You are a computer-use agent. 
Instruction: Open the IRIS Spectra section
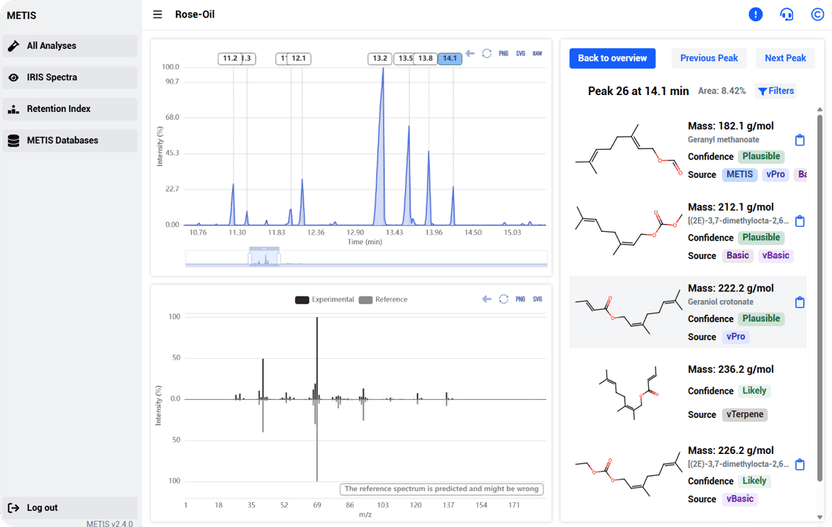pyautogui.click(x=70, y=77)
